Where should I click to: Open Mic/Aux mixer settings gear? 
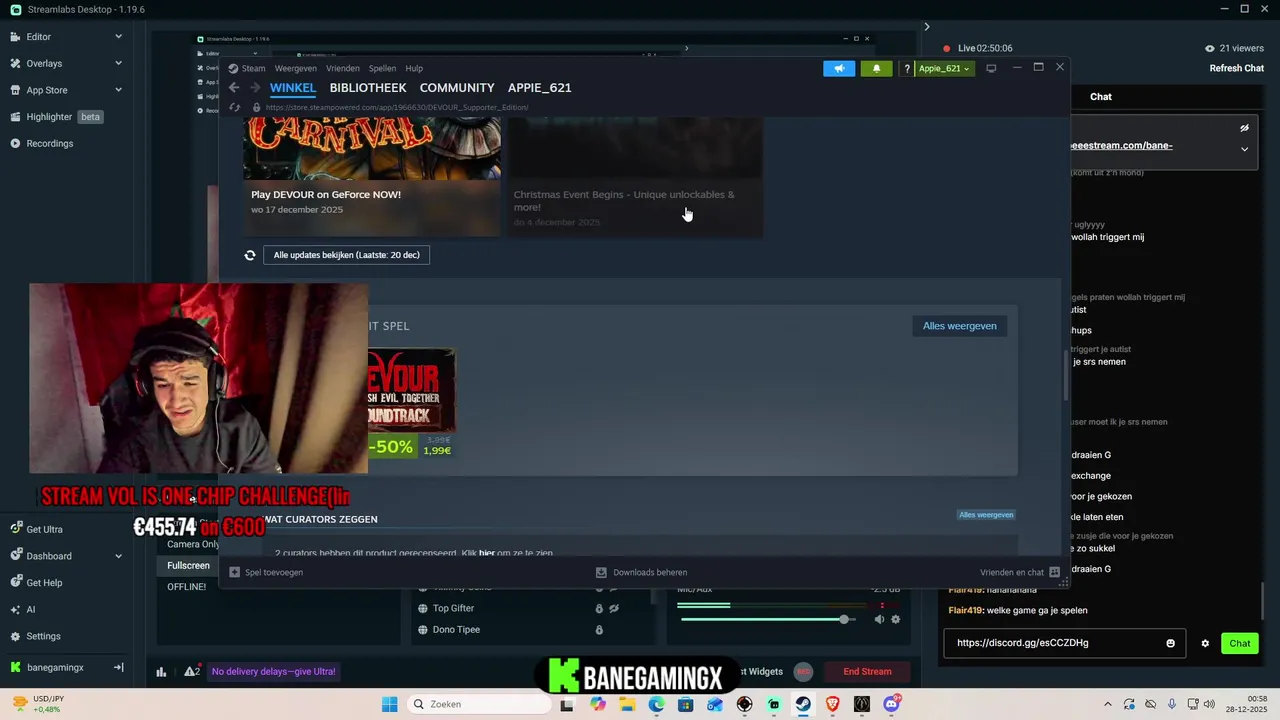point(896,620)
